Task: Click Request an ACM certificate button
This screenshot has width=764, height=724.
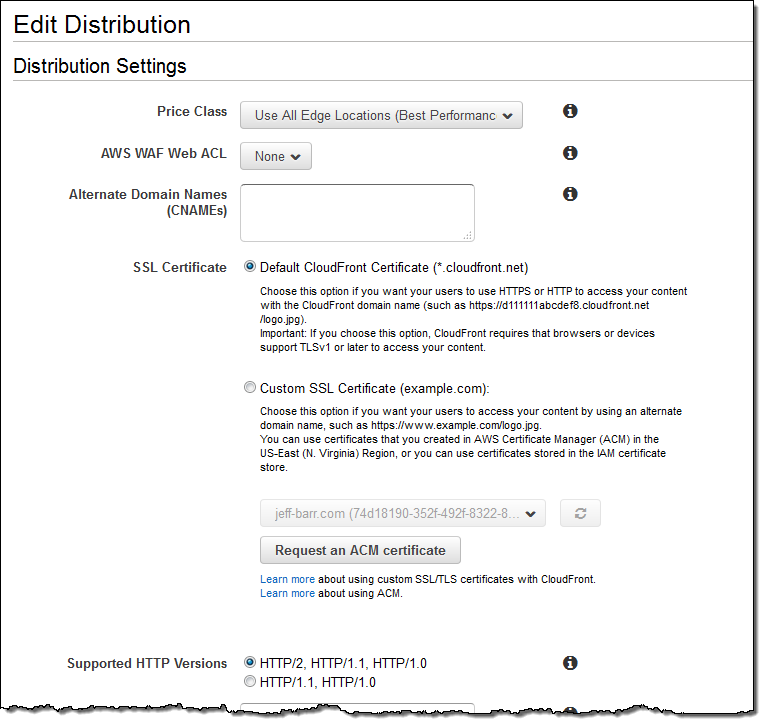Action: (360, 550)
